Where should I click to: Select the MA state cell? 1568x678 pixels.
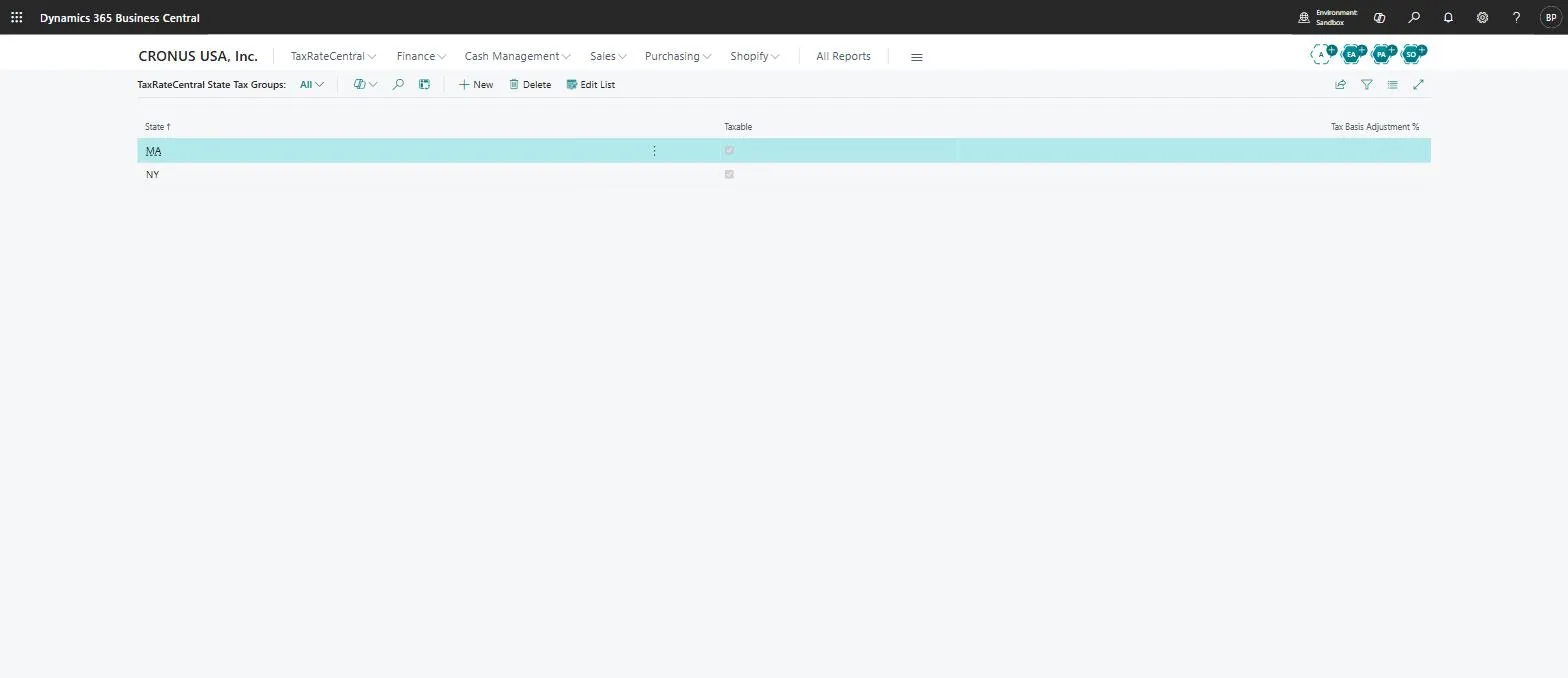click(153, 151)
